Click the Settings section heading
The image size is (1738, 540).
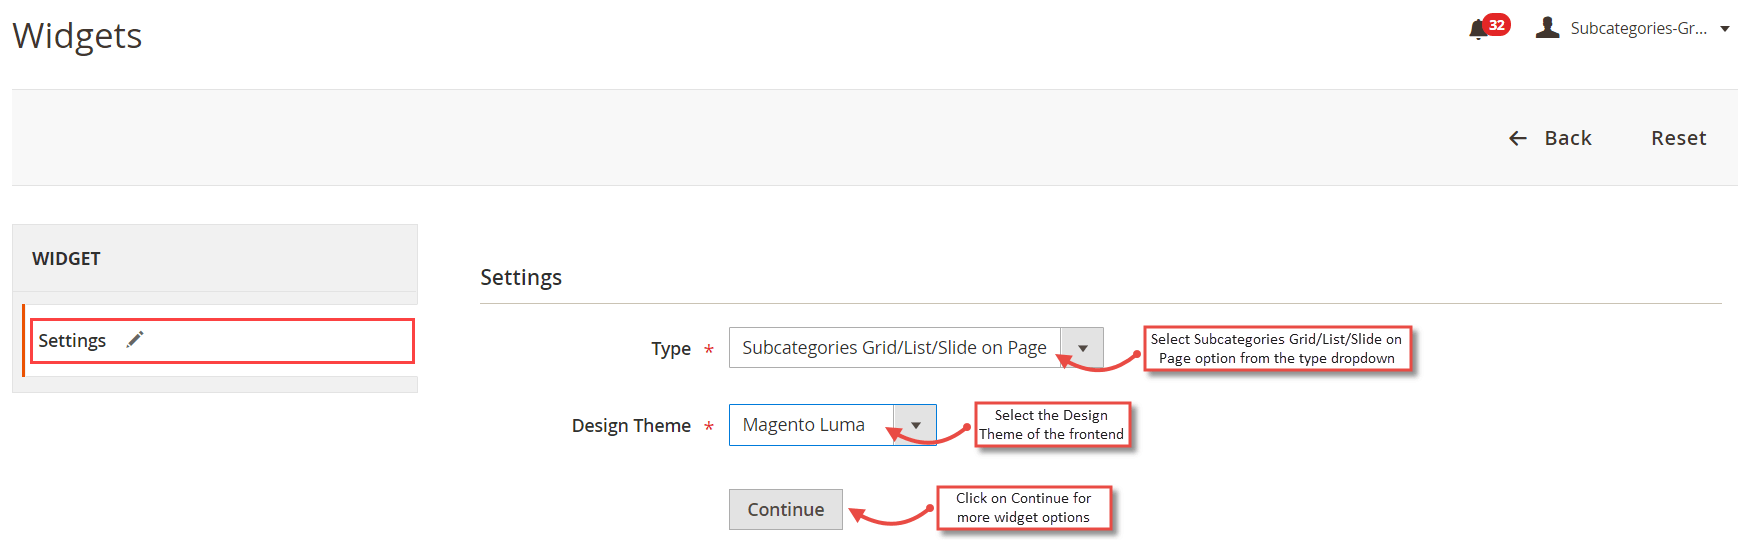(x=521, y=277)
